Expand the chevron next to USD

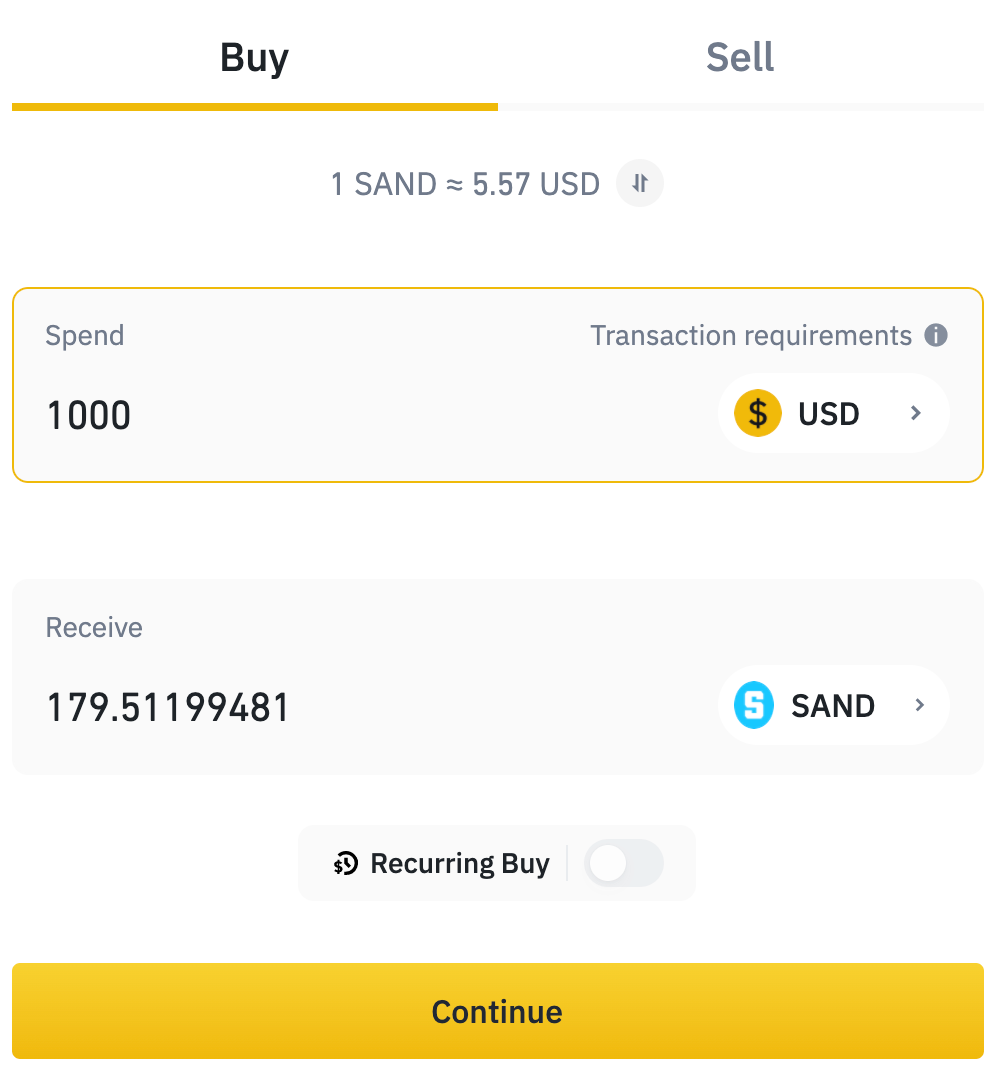coord(916,414)
